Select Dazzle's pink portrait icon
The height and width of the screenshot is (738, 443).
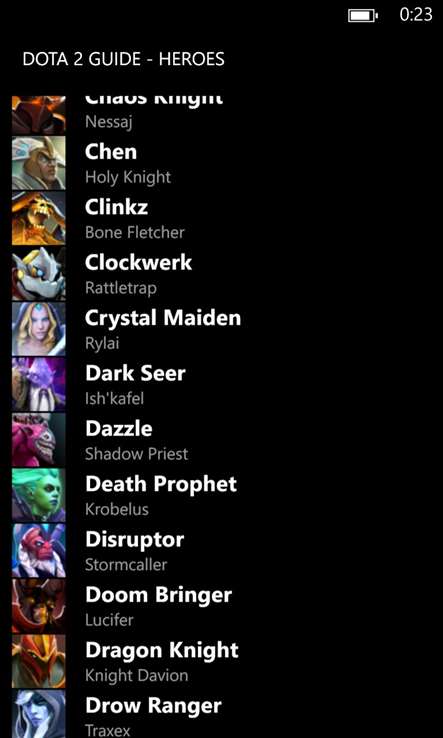click(39, 440)
